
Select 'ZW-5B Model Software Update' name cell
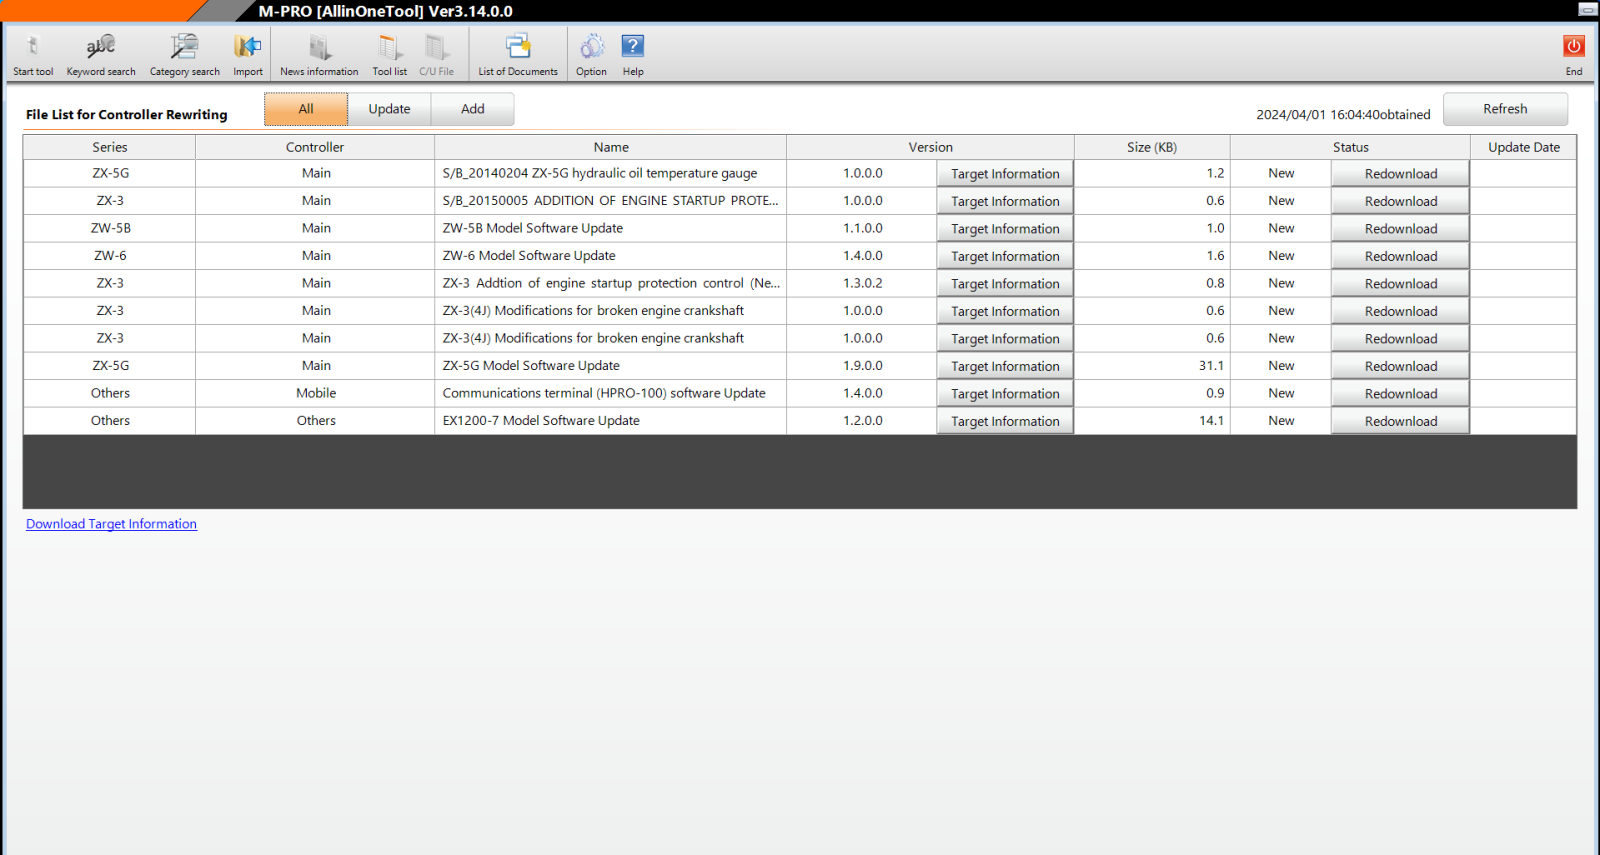(611, 228)
